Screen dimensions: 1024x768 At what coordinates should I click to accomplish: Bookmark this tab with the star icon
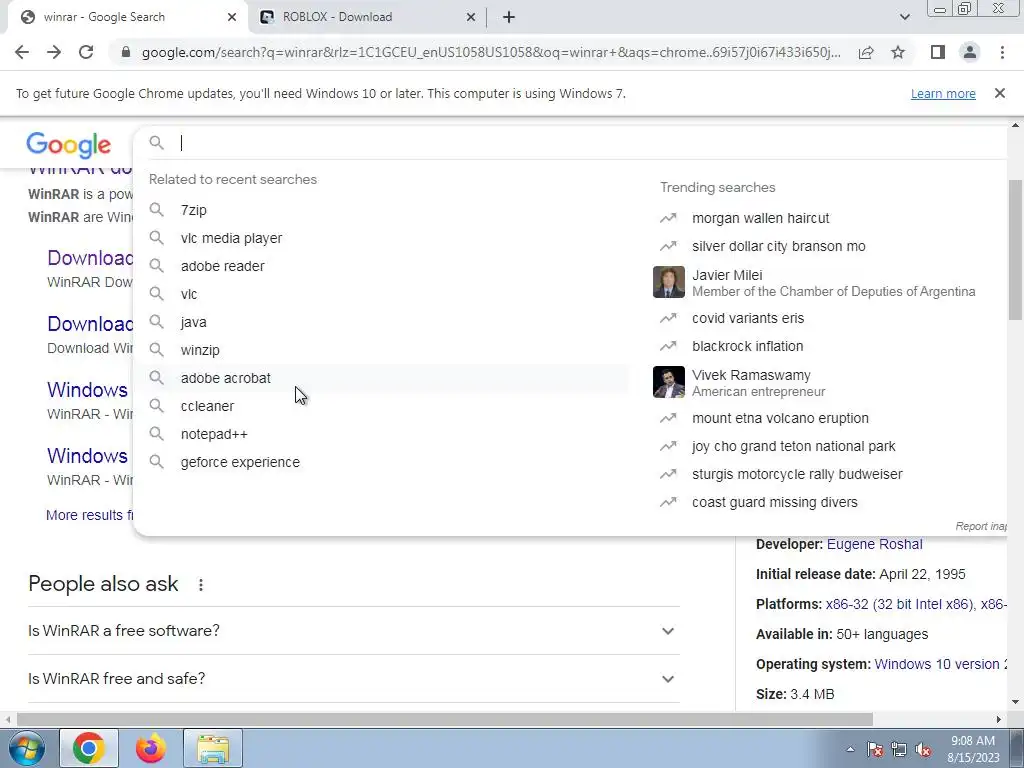[x=898, y=52]
